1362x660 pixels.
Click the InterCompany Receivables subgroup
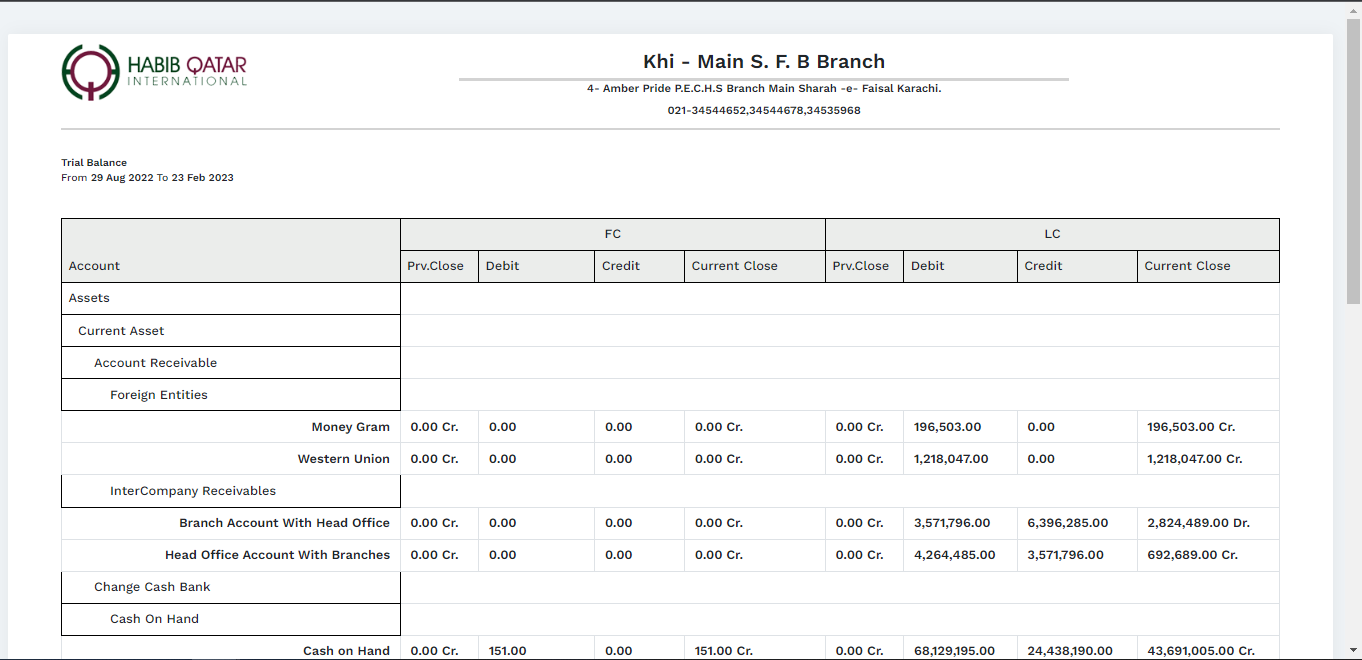pyautogui.click(x=193, y=491)
